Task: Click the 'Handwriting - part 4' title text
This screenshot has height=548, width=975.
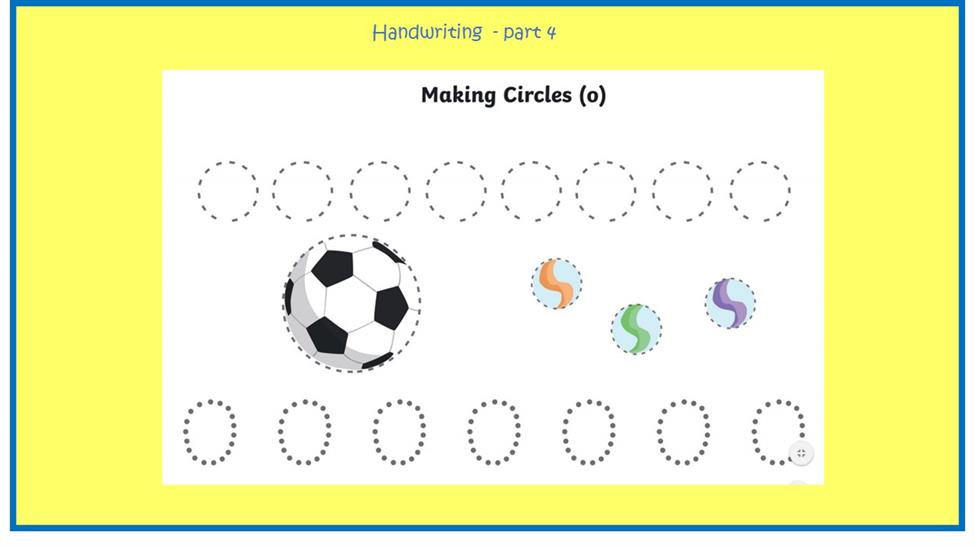Action: [464, 32]
